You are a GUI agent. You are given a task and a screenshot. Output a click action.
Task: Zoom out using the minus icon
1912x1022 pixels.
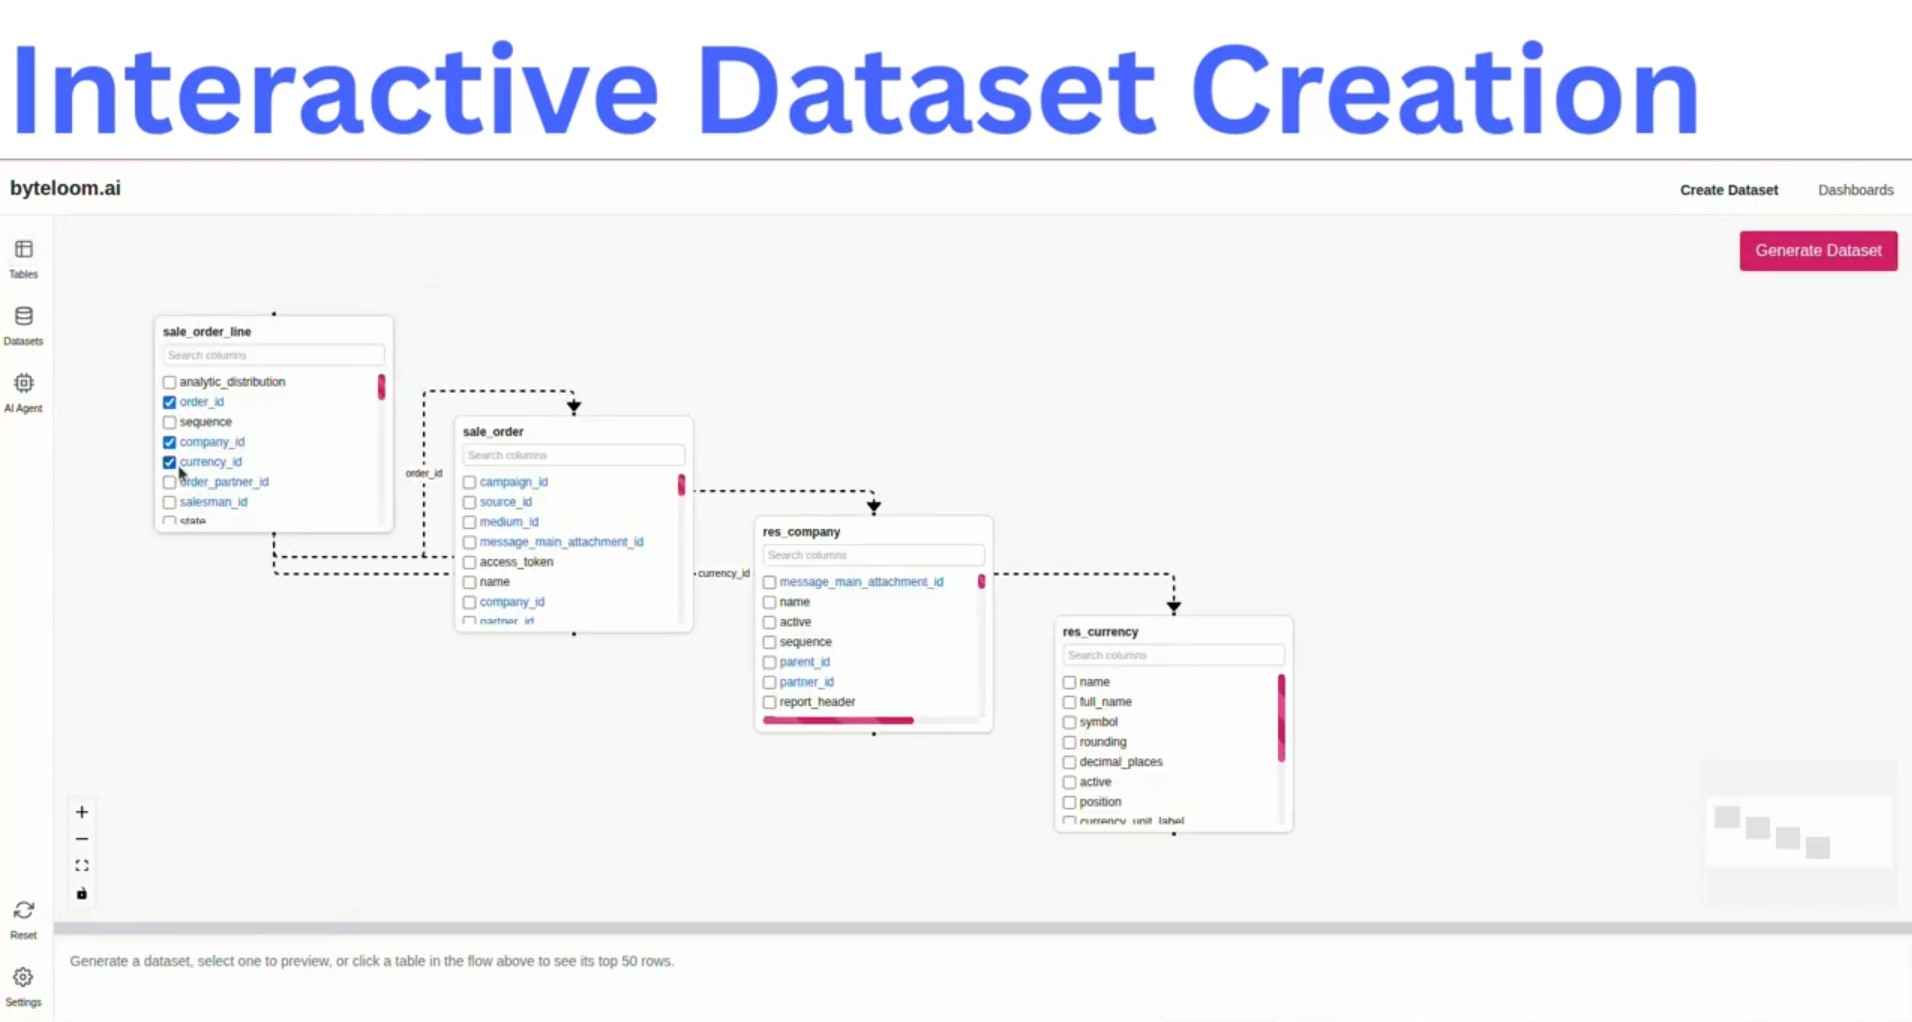click(81, 838)
